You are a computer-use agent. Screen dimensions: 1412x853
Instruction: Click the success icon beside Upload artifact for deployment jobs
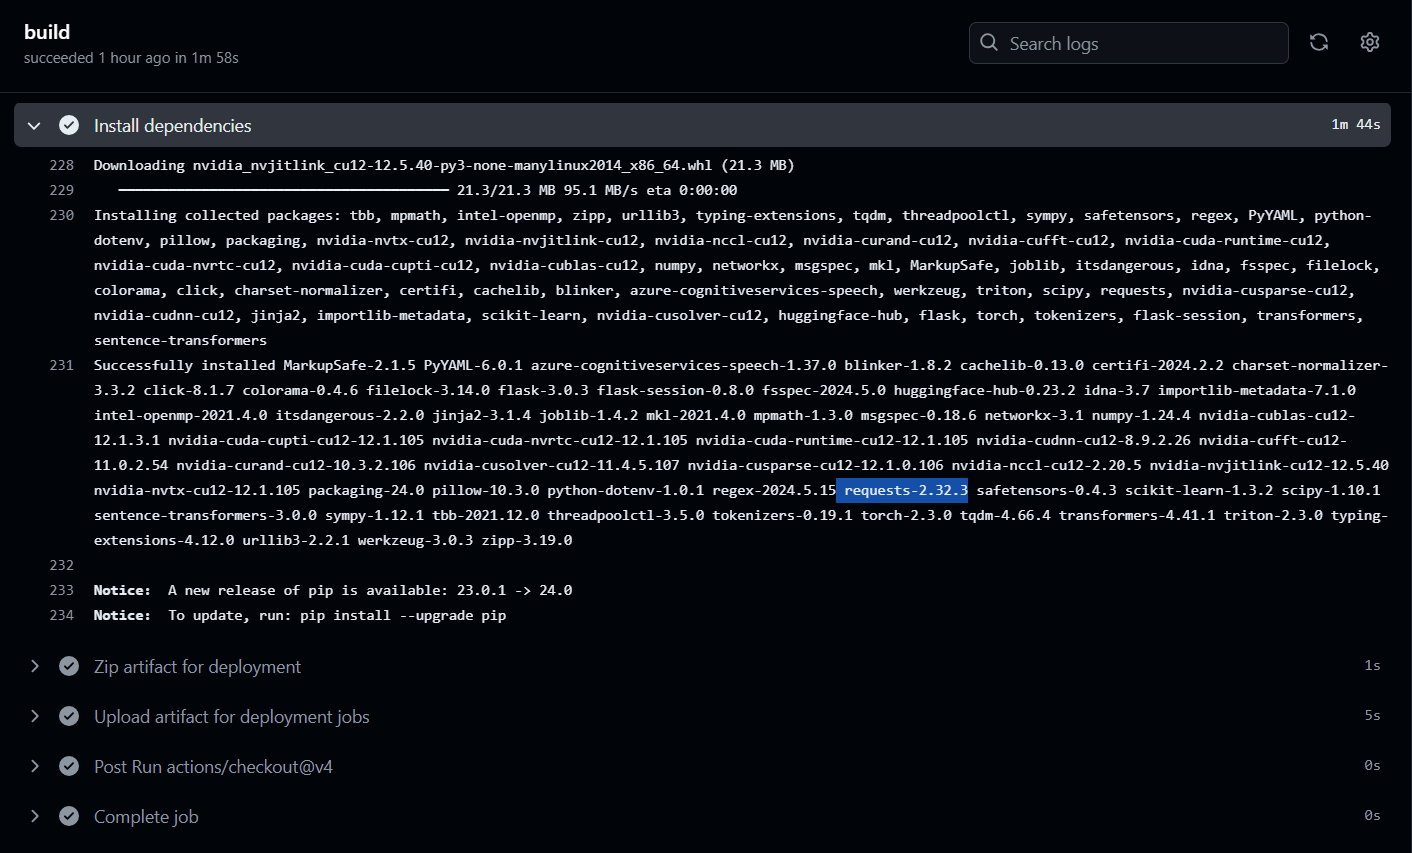[x=68, y=716]
